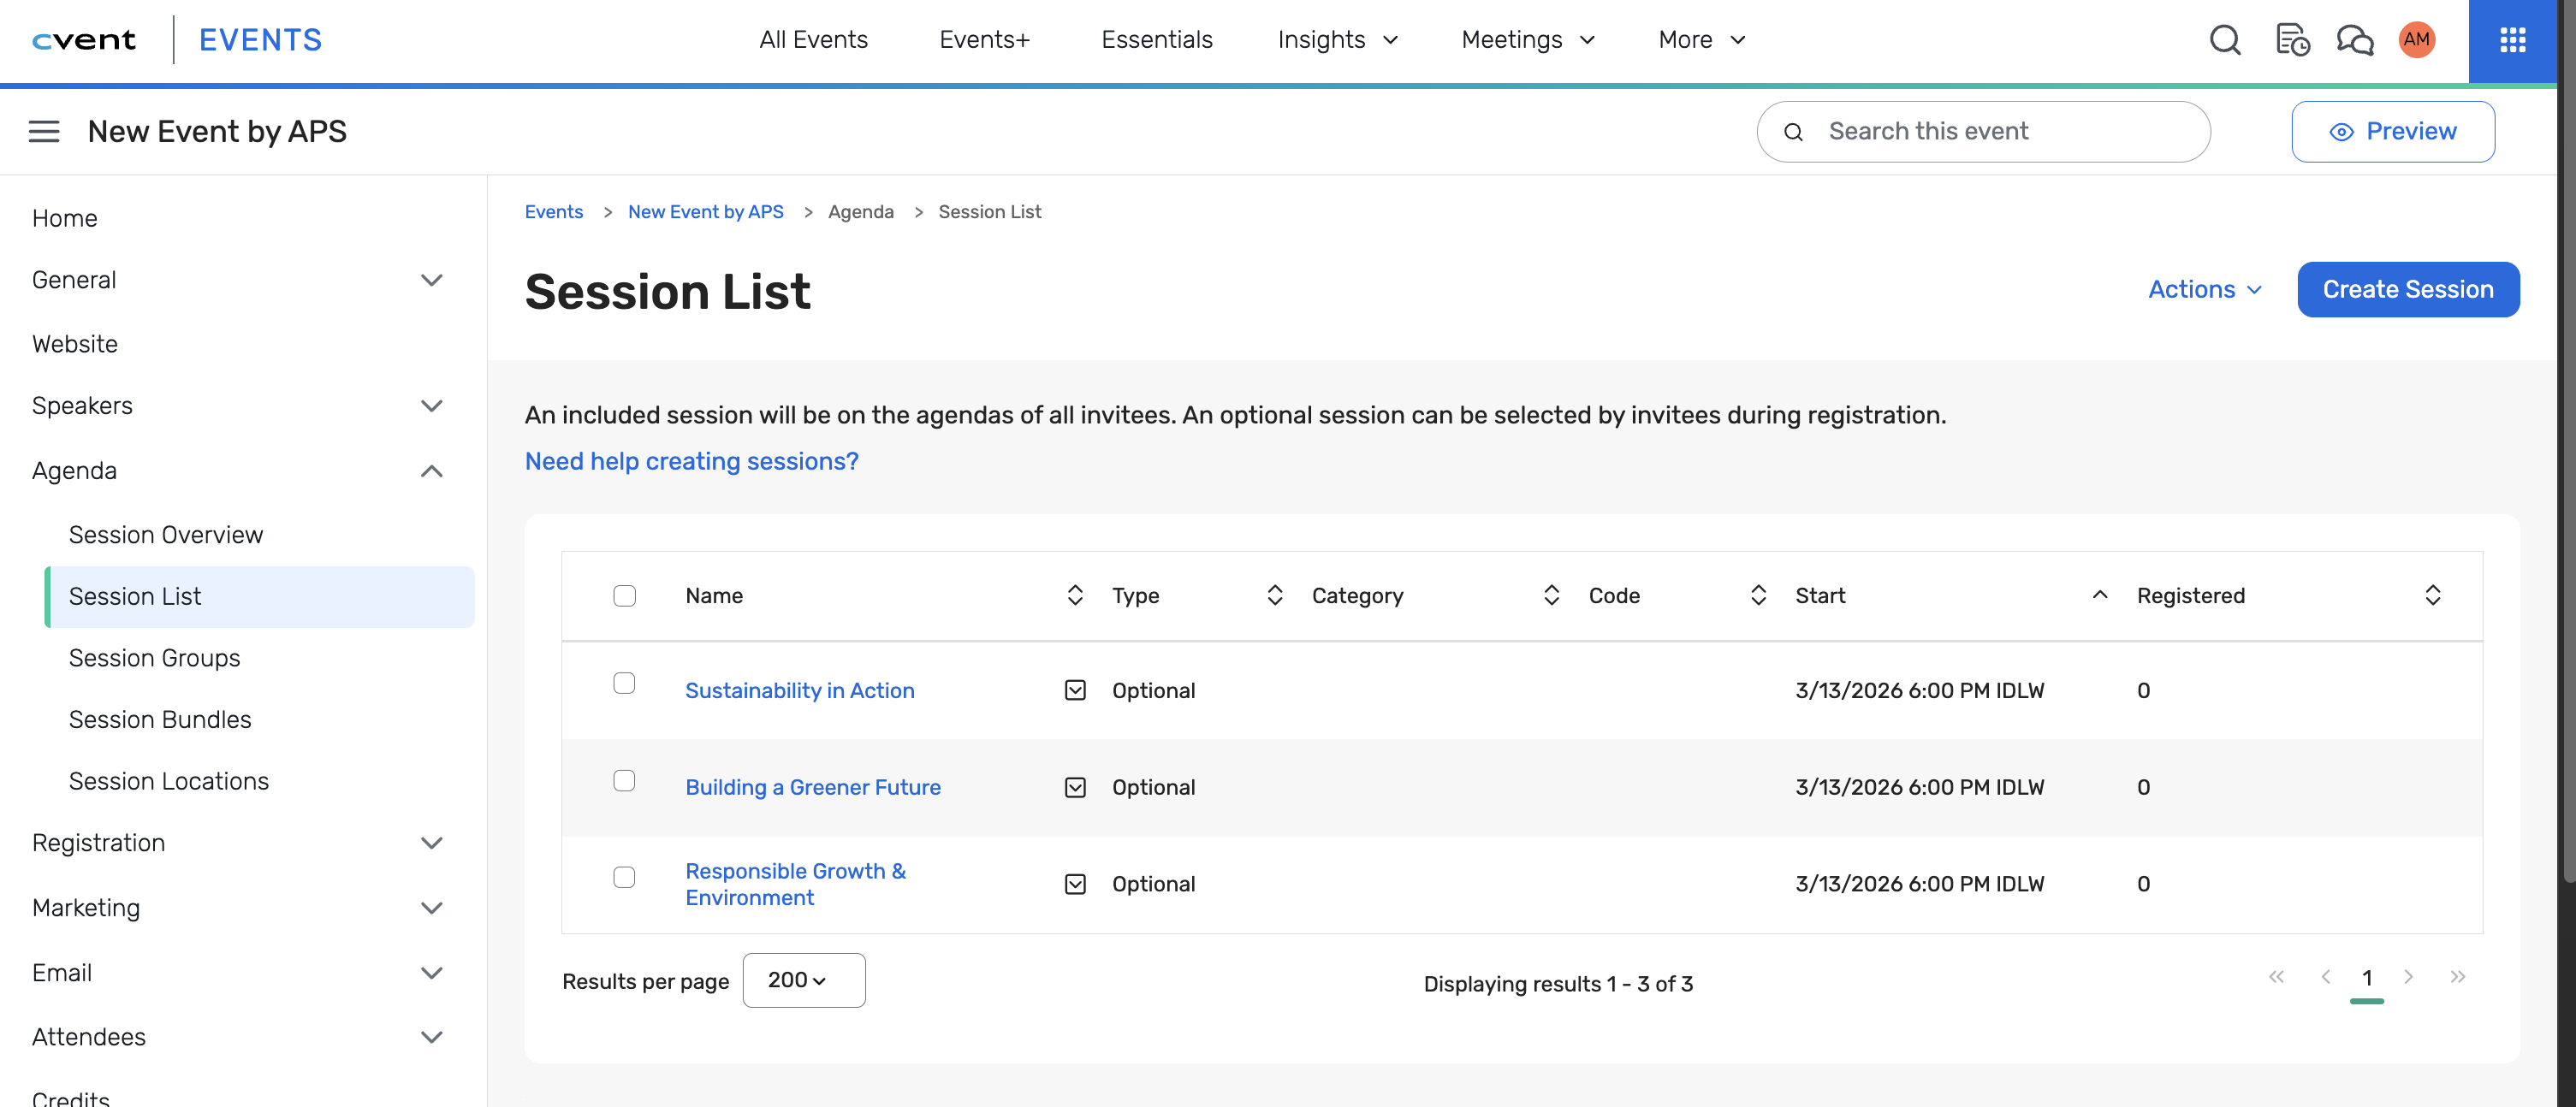Open the Actions dropdown
The height and width of the screenshot is (1107, 2576).
(2204, 290)
